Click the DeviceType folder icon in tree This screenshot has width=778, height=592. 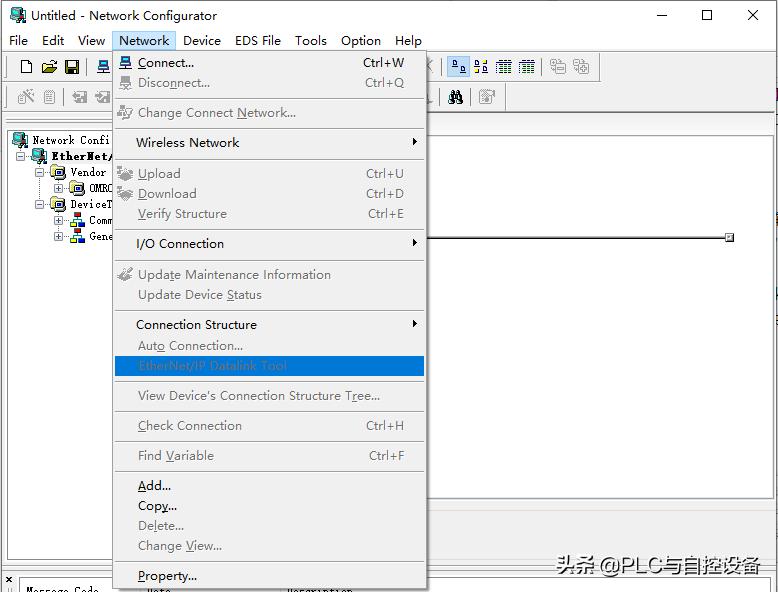pyautogui.click(x=58, y=204)
